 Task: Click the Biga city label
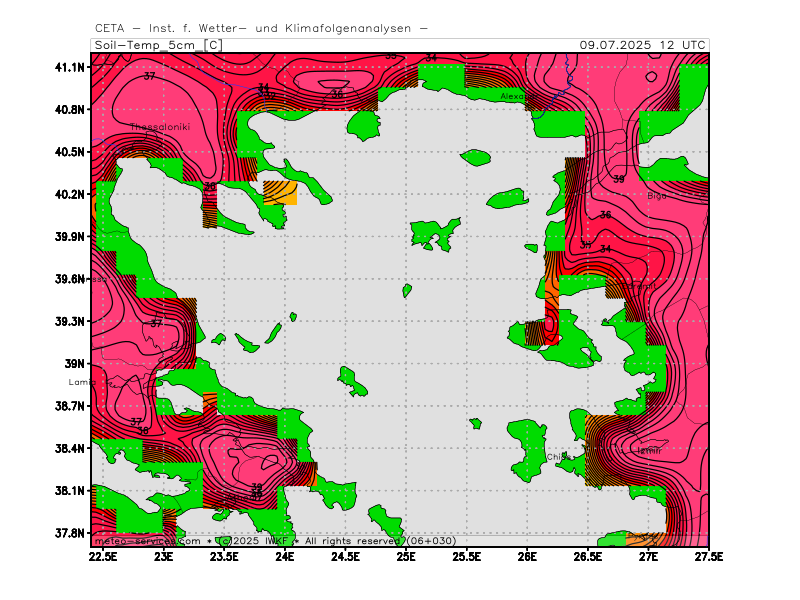point(657,196)
